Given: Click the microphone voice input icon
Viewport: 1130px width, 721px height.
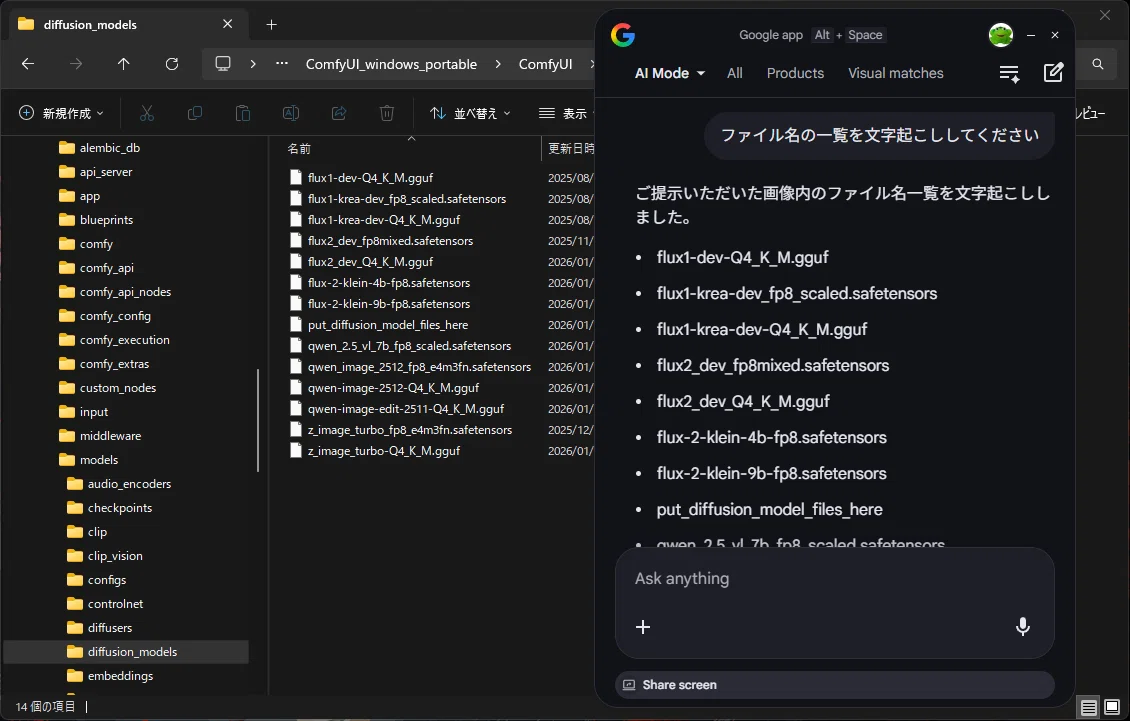Looking at the screenshot, I should tap(1022, 627).
